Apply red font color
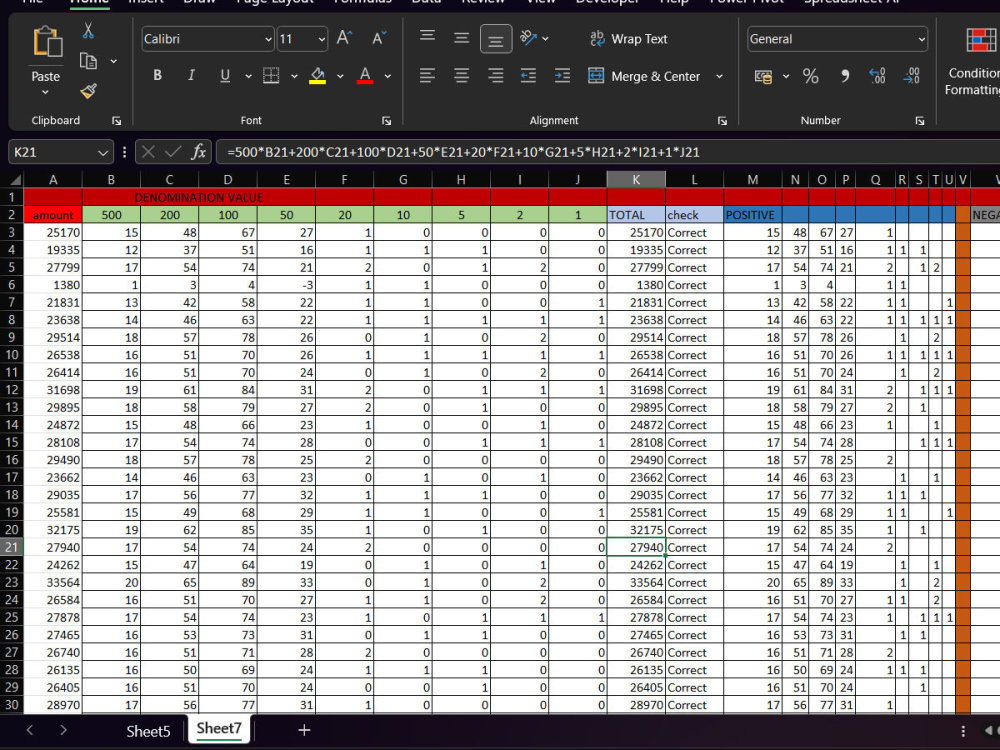1000x750 pixels. coord(365,76)
